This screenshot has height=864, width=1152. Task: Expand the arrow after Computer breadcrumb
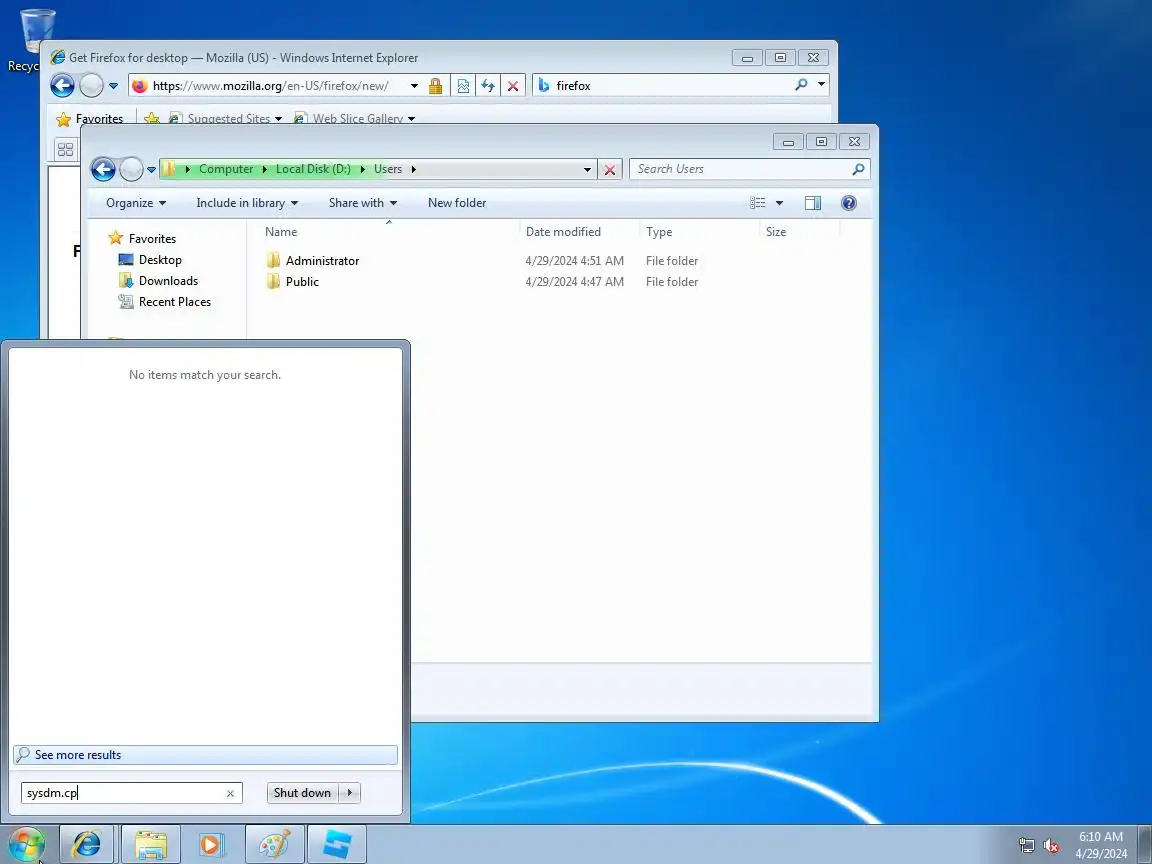click(x=264, y=169)
